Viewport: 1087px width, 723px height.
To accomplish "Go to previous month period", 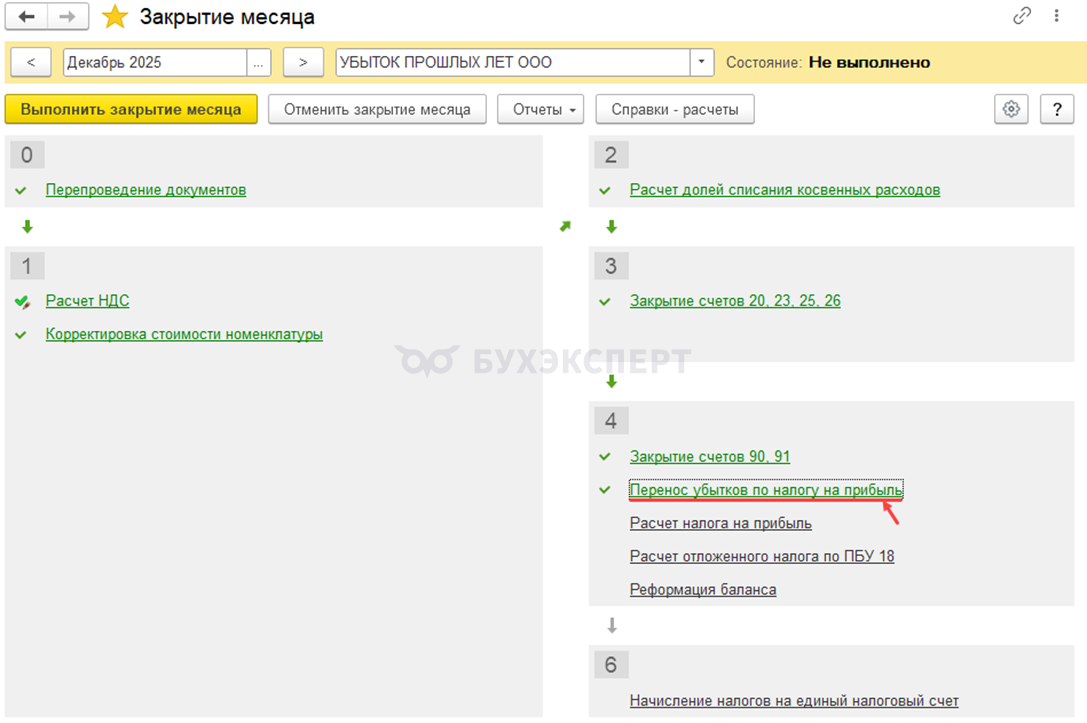I will [x=31, y=62].
